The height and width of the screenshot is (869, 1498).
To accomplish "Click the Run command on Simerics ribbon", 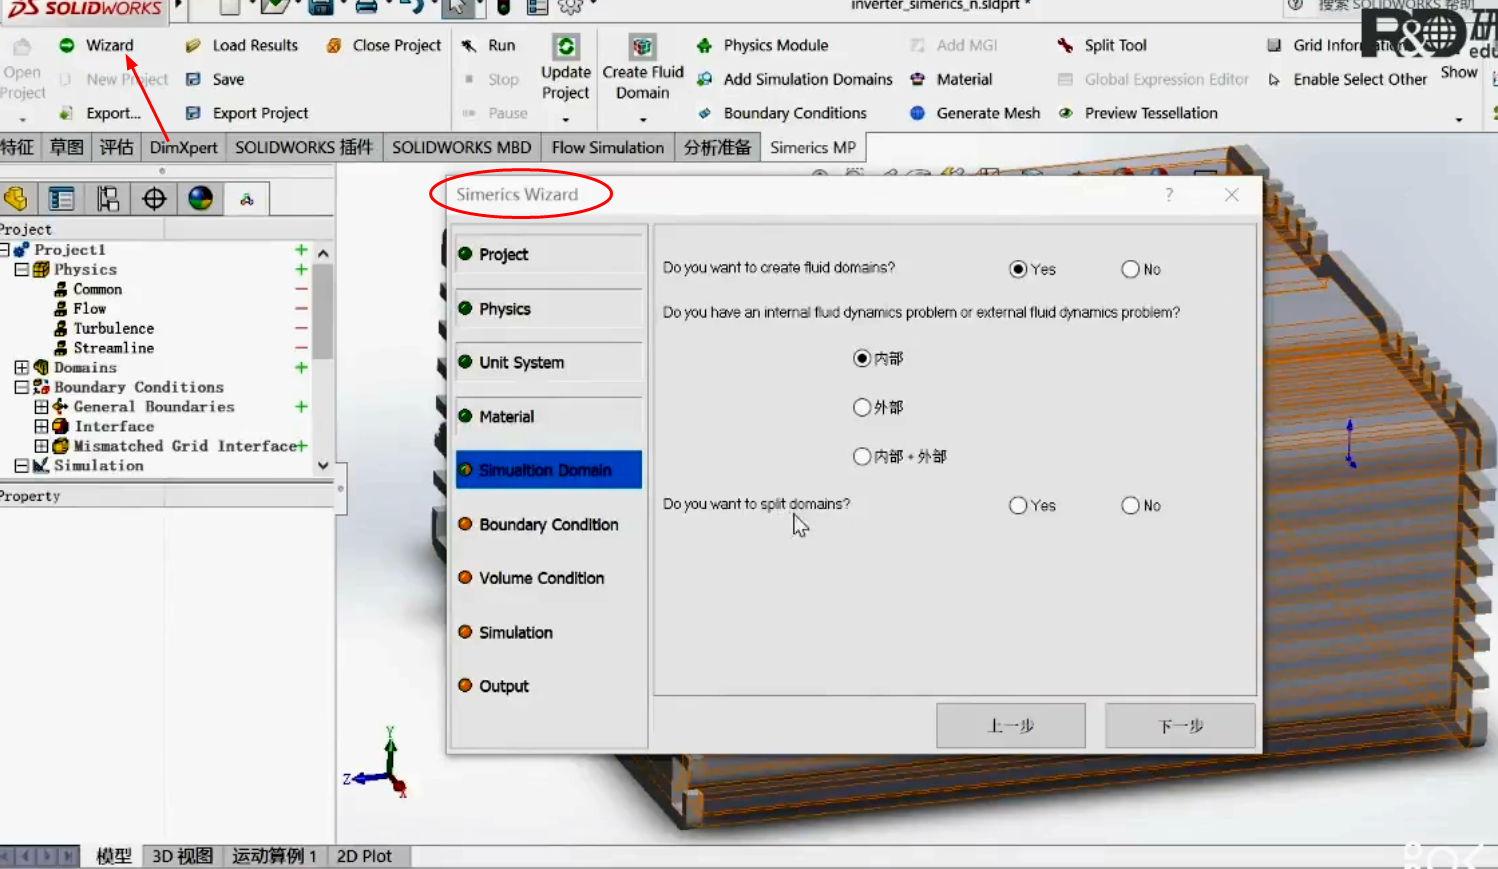I will (501, 45).
